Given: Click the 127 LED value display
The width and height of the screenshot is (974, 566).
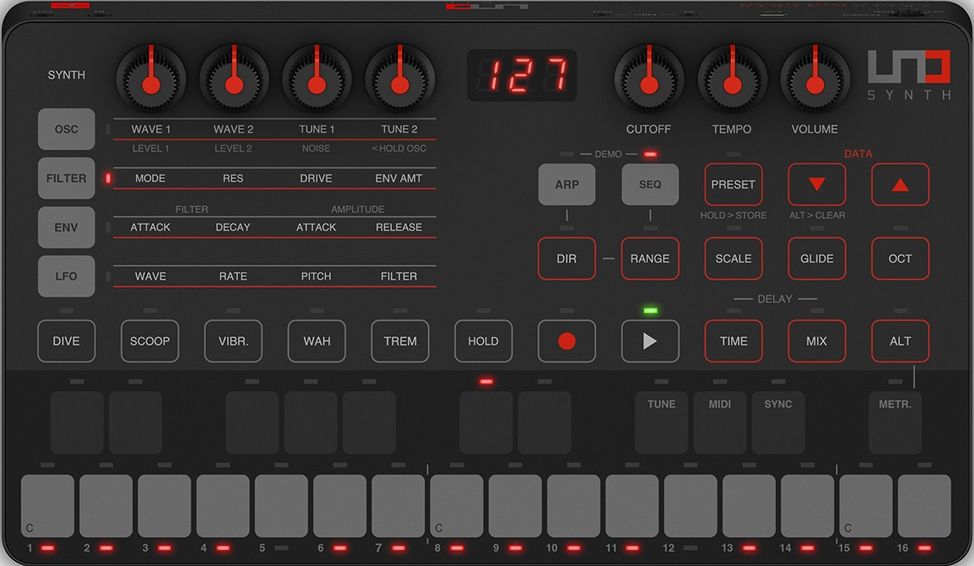Looking at the screenshot, I should [x=522, y=75].
